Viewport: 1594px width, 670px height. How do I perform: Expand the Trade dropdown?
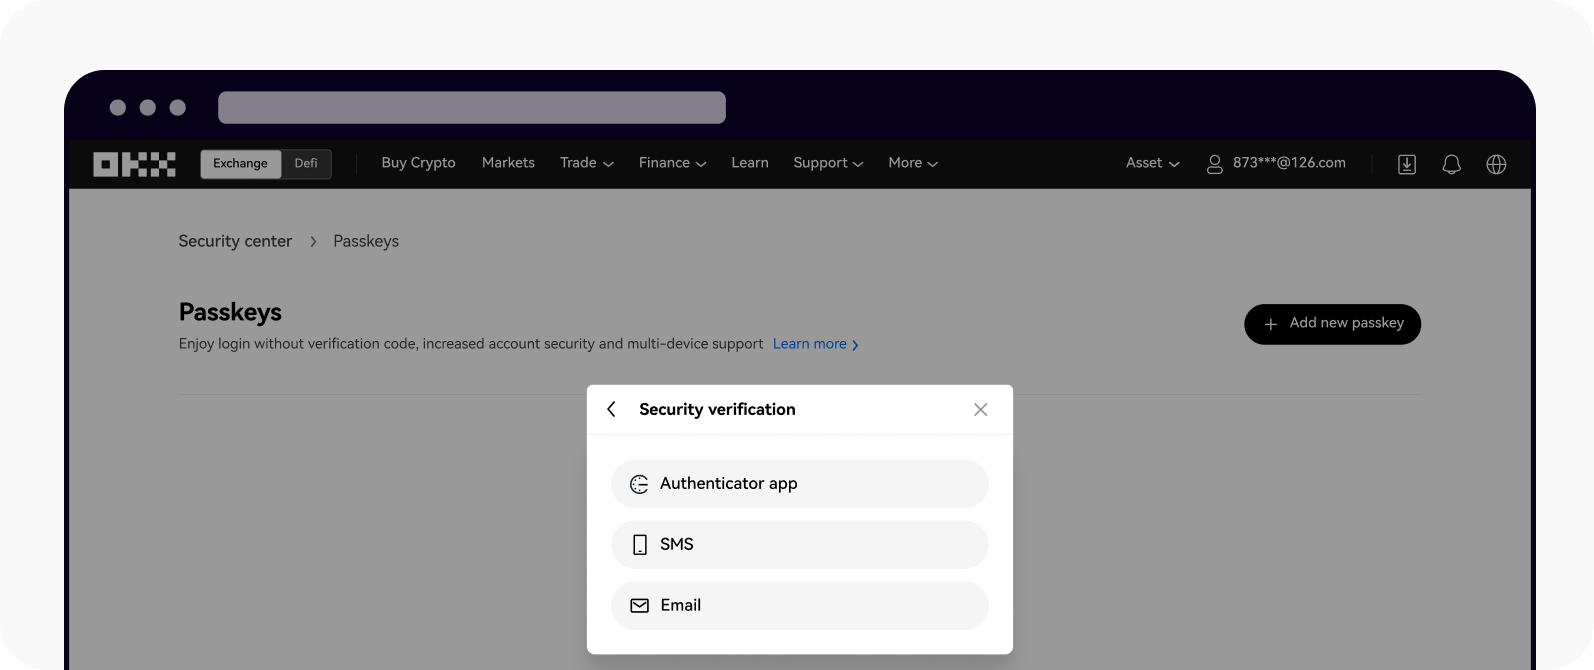pyautogui.click(x=587, y=163)
